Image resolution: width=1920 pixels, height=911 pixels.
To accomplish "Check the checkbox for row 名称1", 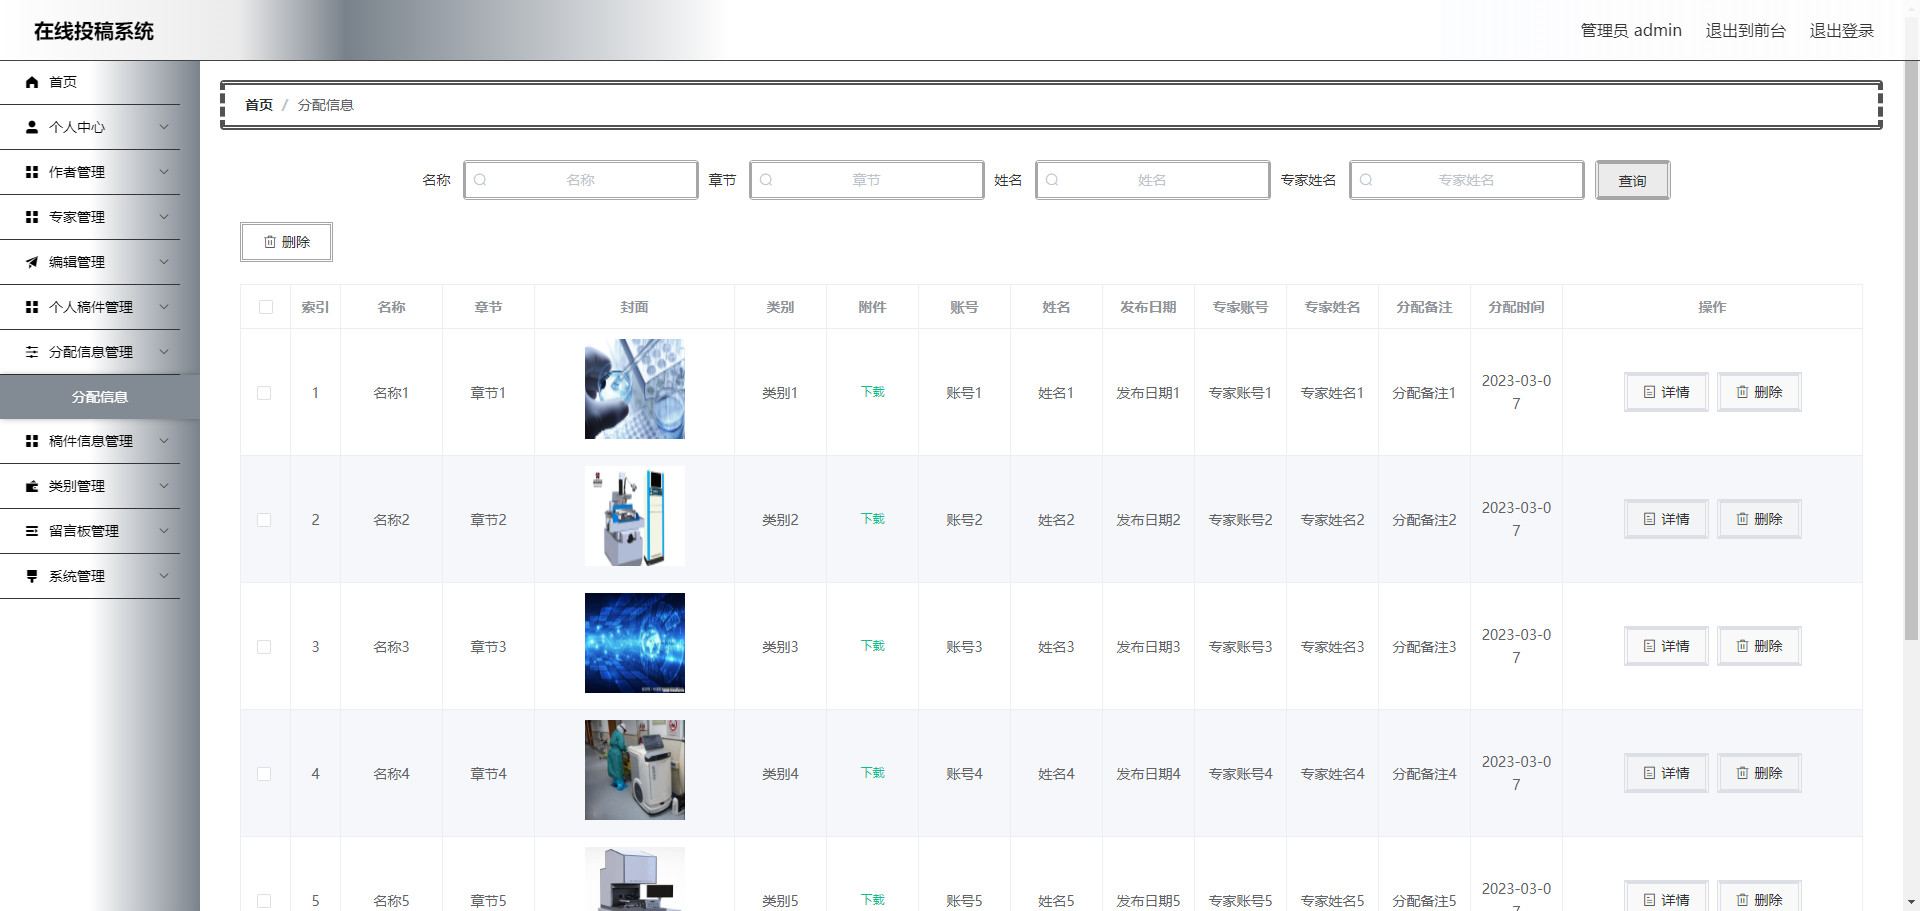I will tap(264, 393).
